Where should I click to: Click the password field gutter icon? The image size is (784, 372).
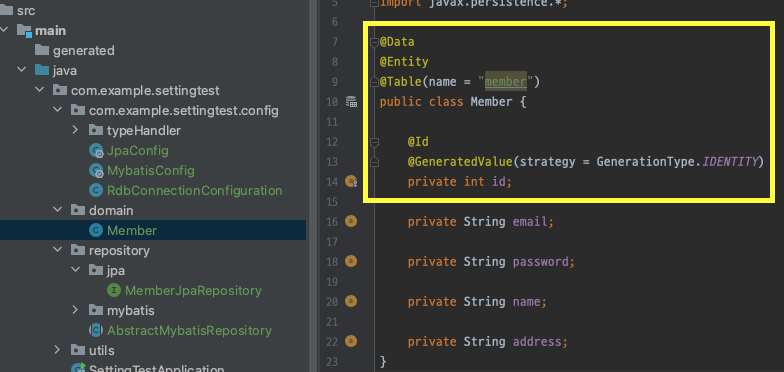coord(351,261)
